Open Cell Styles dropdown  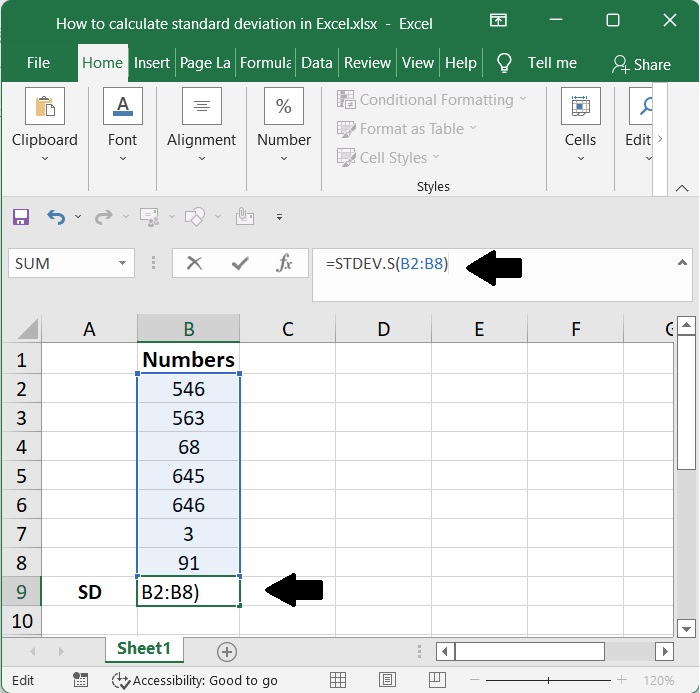388,158
